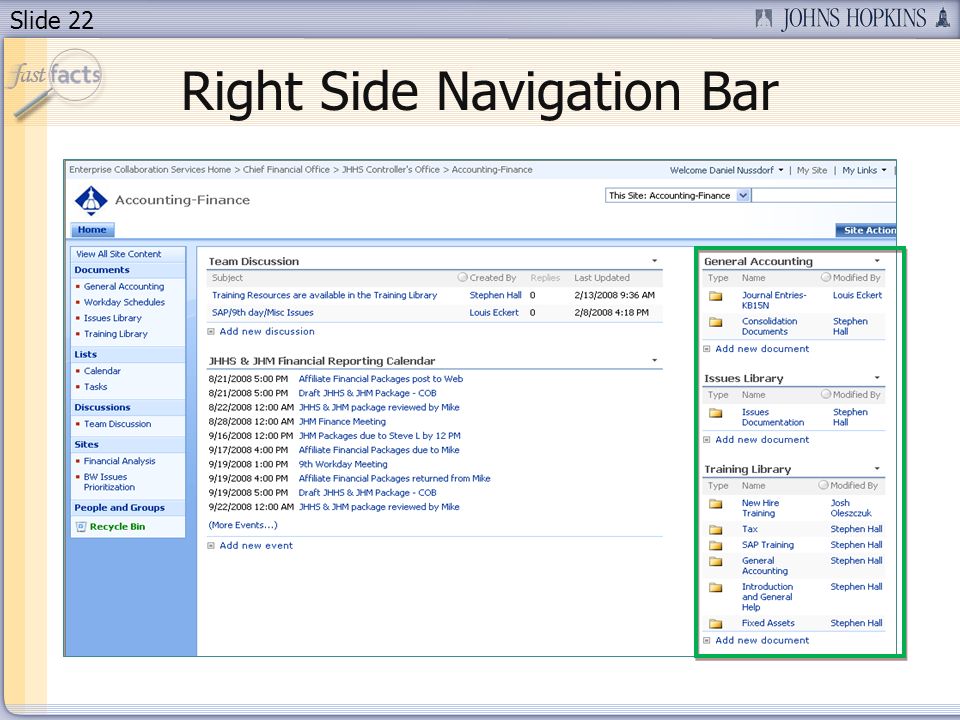Screen dimensions: 960x720
Task: Click plus icon beside Add new event
Action: (x=211, y=546)
